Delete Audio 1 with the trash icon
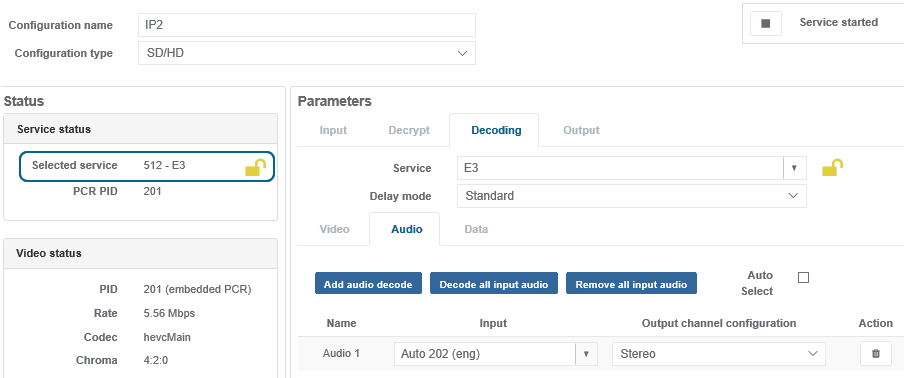 876,354
